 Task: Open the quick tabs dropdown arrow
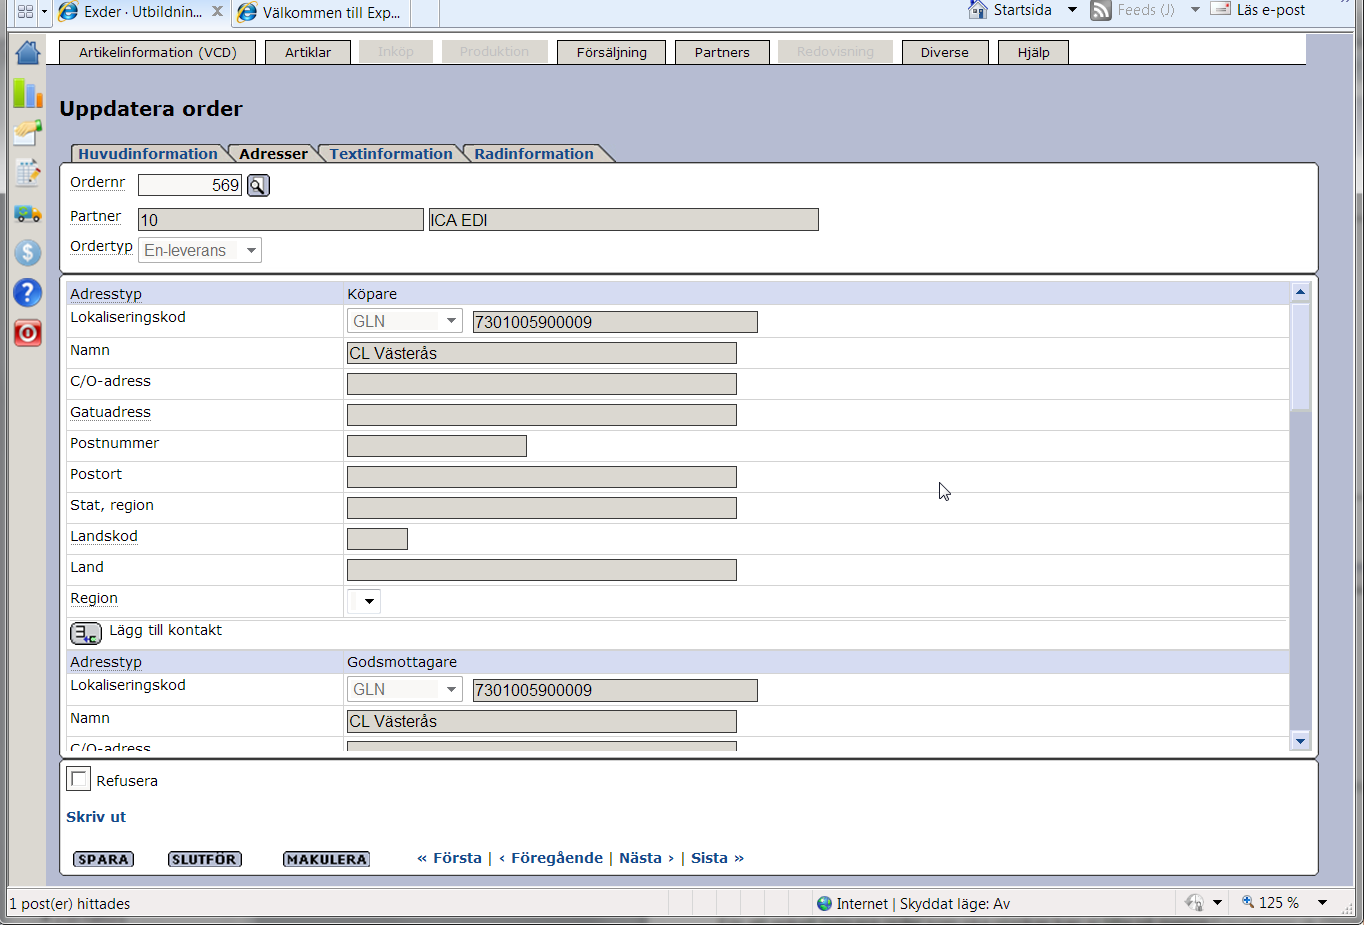coord(44,12)
